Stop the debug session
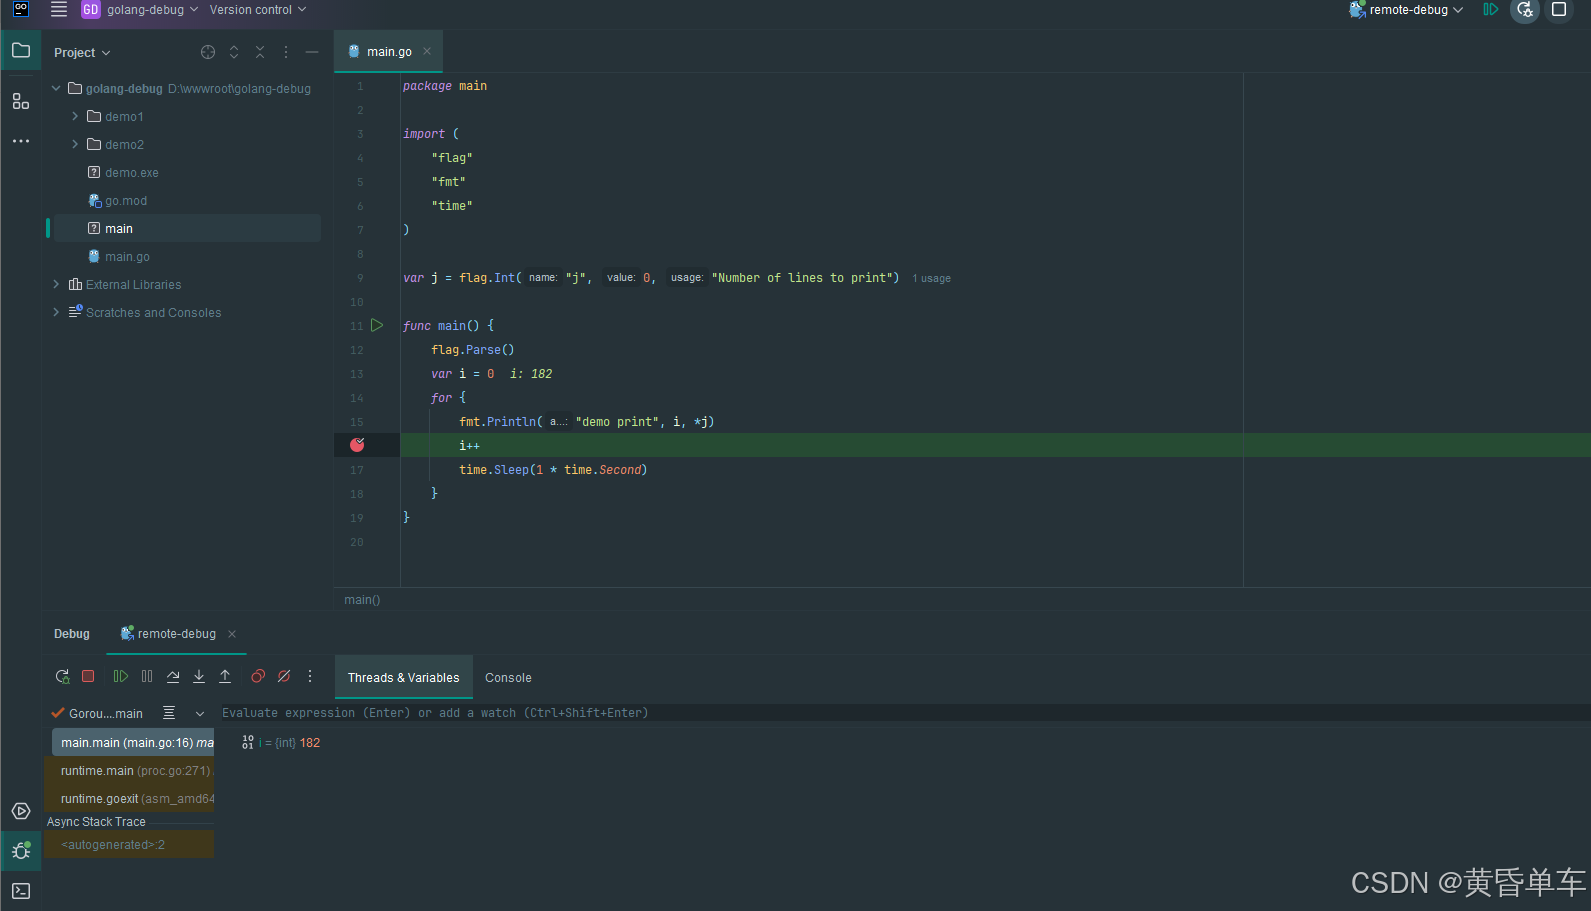 88,677
